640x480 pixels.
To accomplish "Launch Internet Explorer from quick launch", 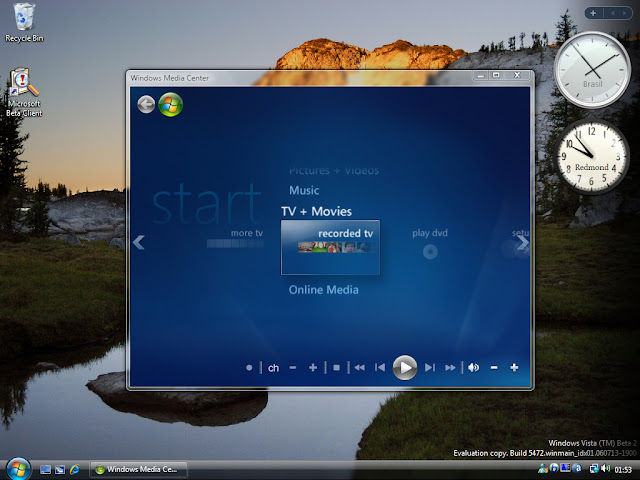I will click(x=75, y=469).
